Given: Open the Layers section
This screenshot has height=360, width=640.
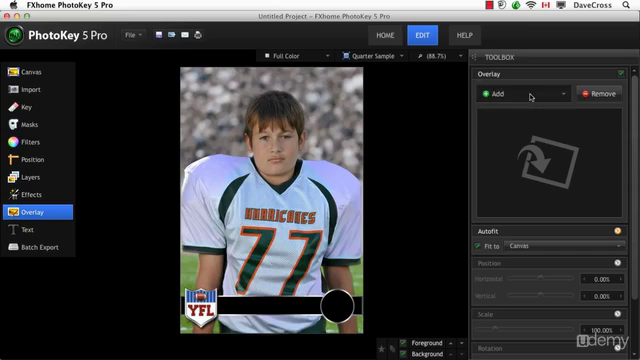Looking at the screenshot, I should tap(38, 178).
